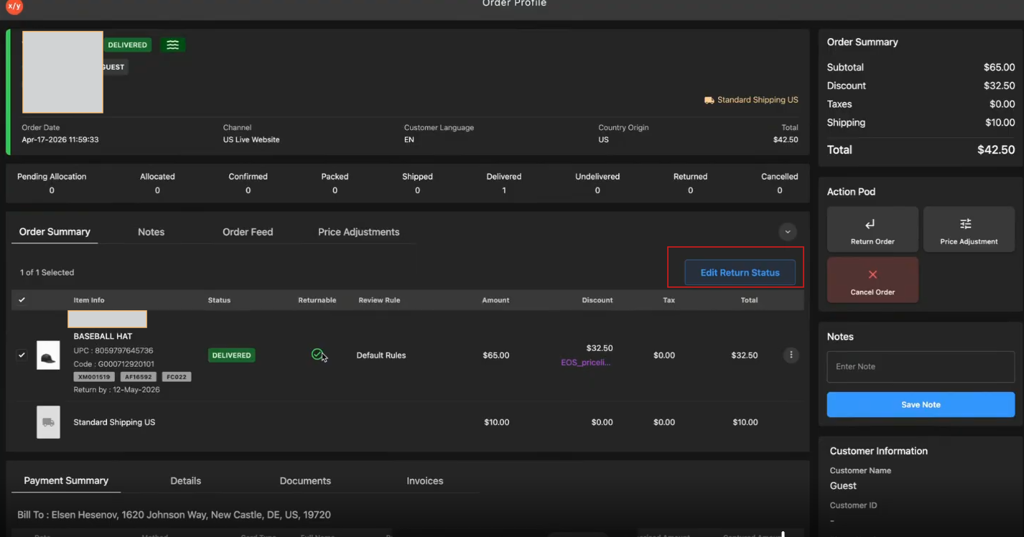1024x537 pixels.
Task: Open the Order Feed tab
Action: coord(248,232)
